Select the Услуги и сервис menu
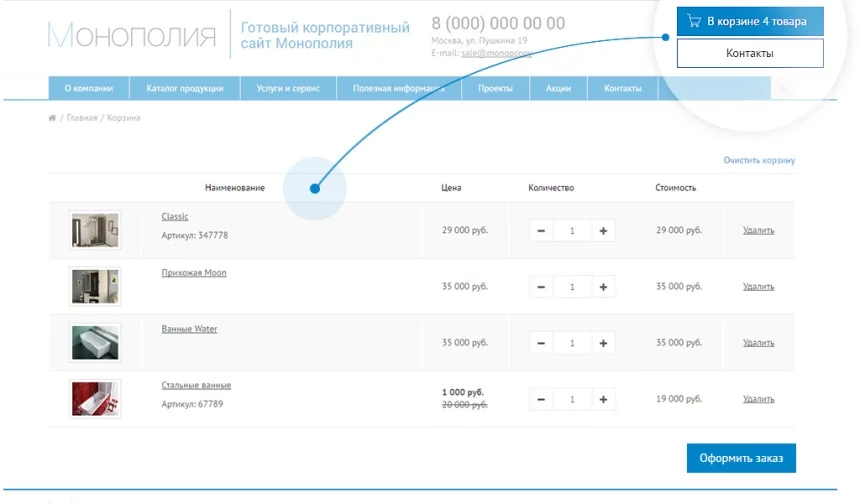The width and height of the screenshot is (860, 503). pos(288,89)
